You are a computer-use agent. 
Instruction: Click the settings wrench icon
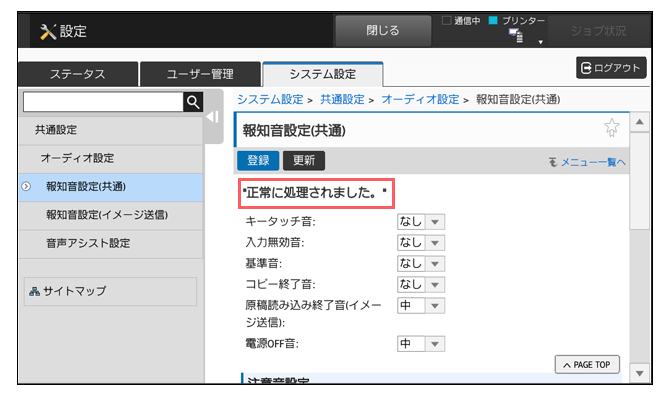point(48,32)
